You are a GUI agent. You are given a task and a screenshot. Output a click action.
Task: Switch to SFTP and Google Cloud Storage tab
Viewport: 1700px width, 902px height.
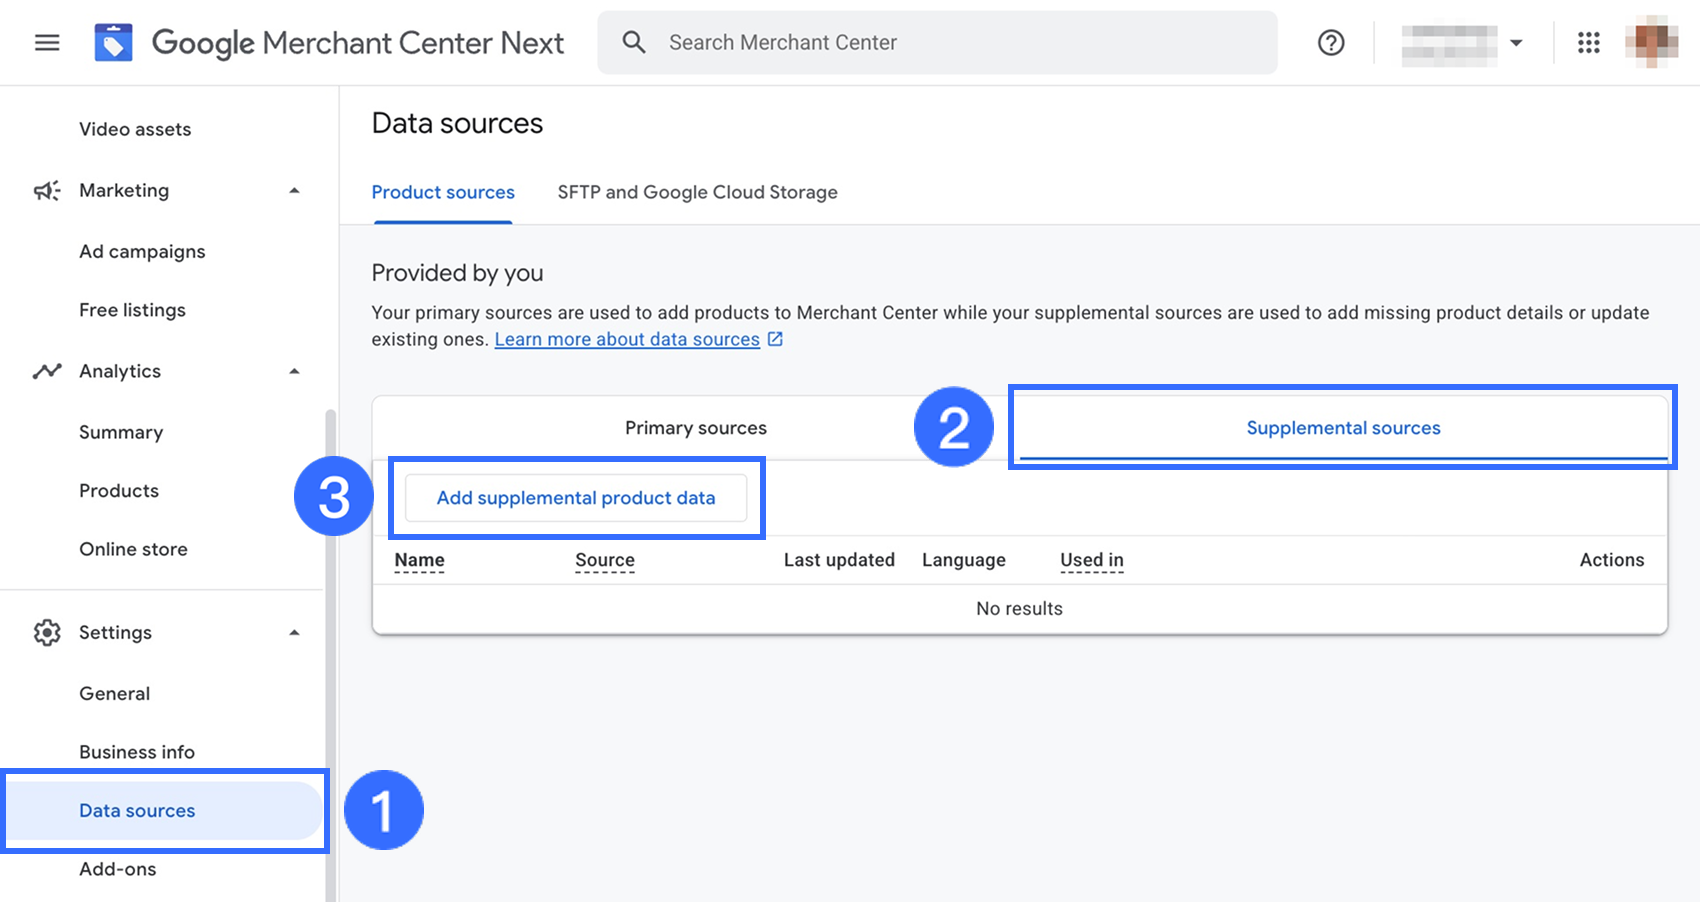coord(697,193)
